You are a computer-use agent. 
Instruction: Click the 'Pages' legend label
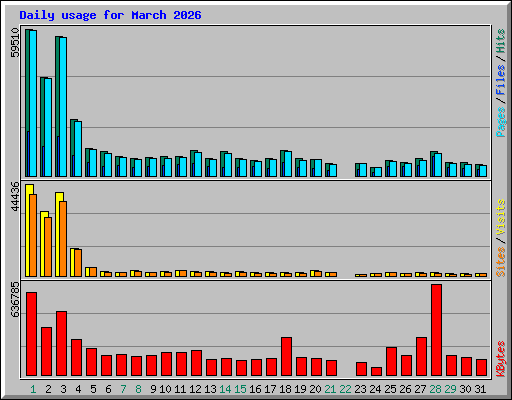tap(501, 122)
